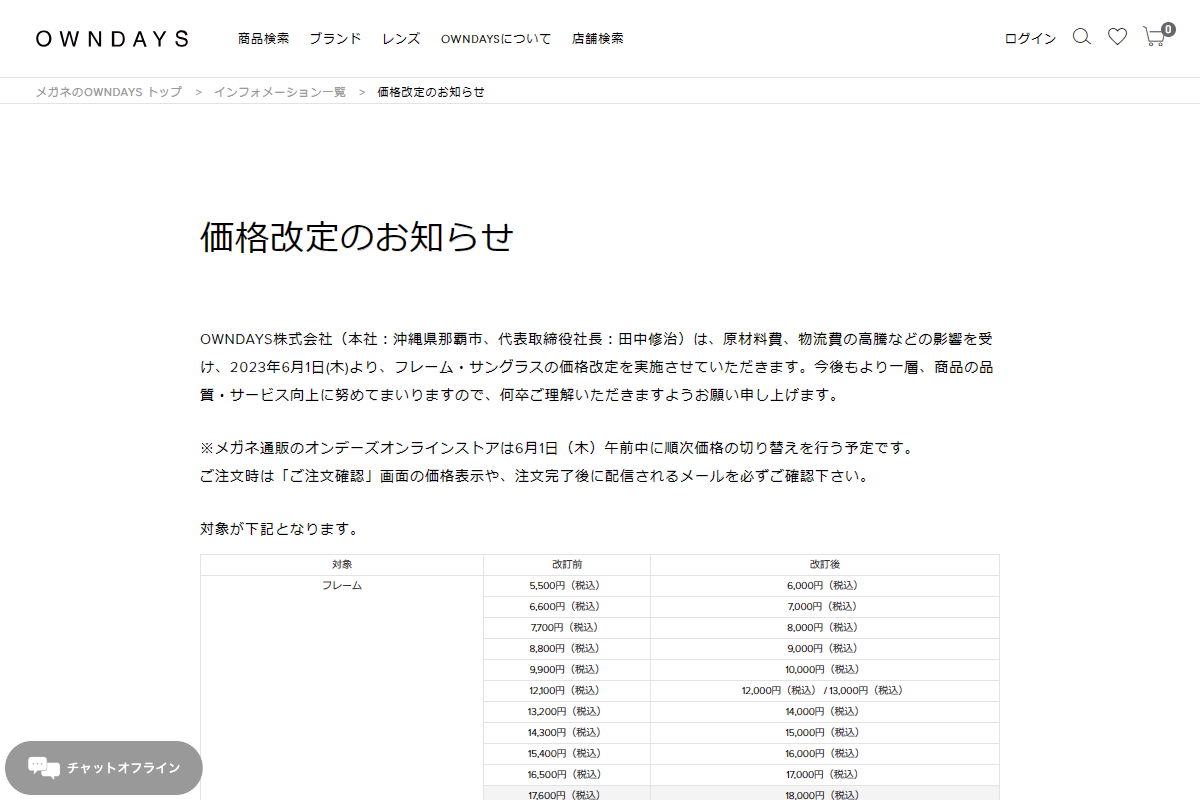Go to インフォメーション一覧 breadcrumb

point(279,91)
